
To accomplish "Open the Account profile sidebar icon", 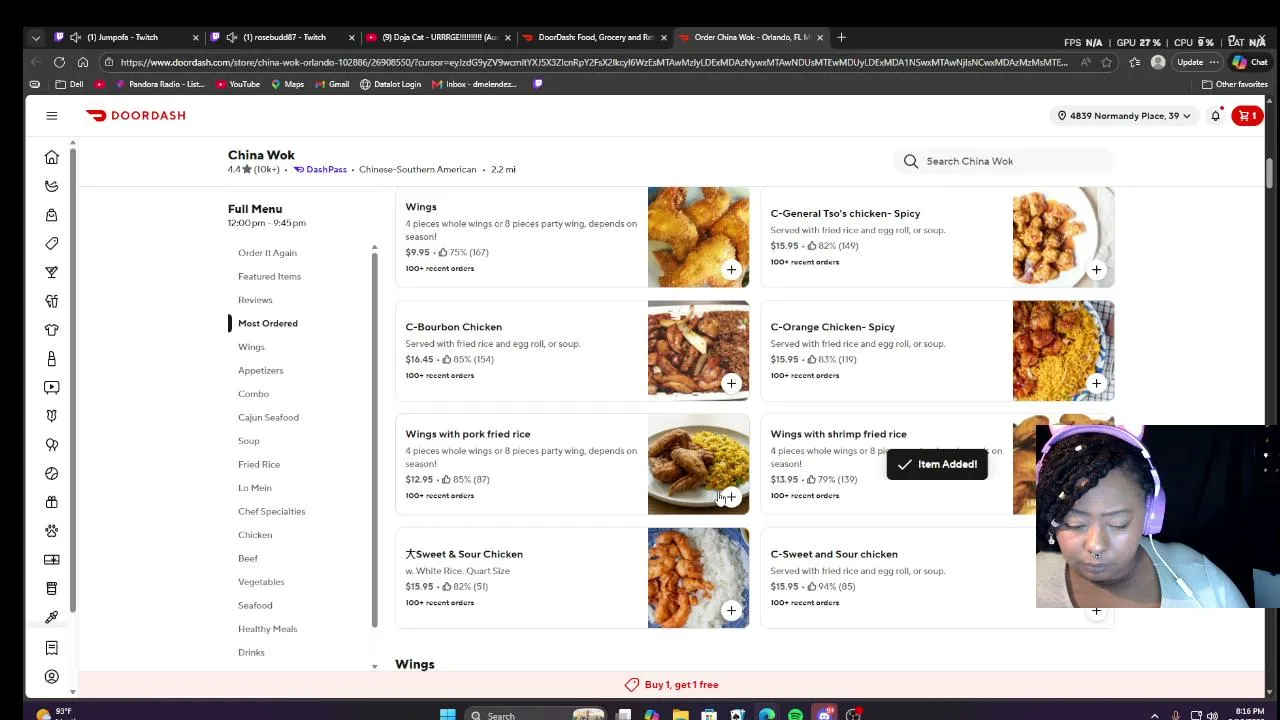I will 52,677.
